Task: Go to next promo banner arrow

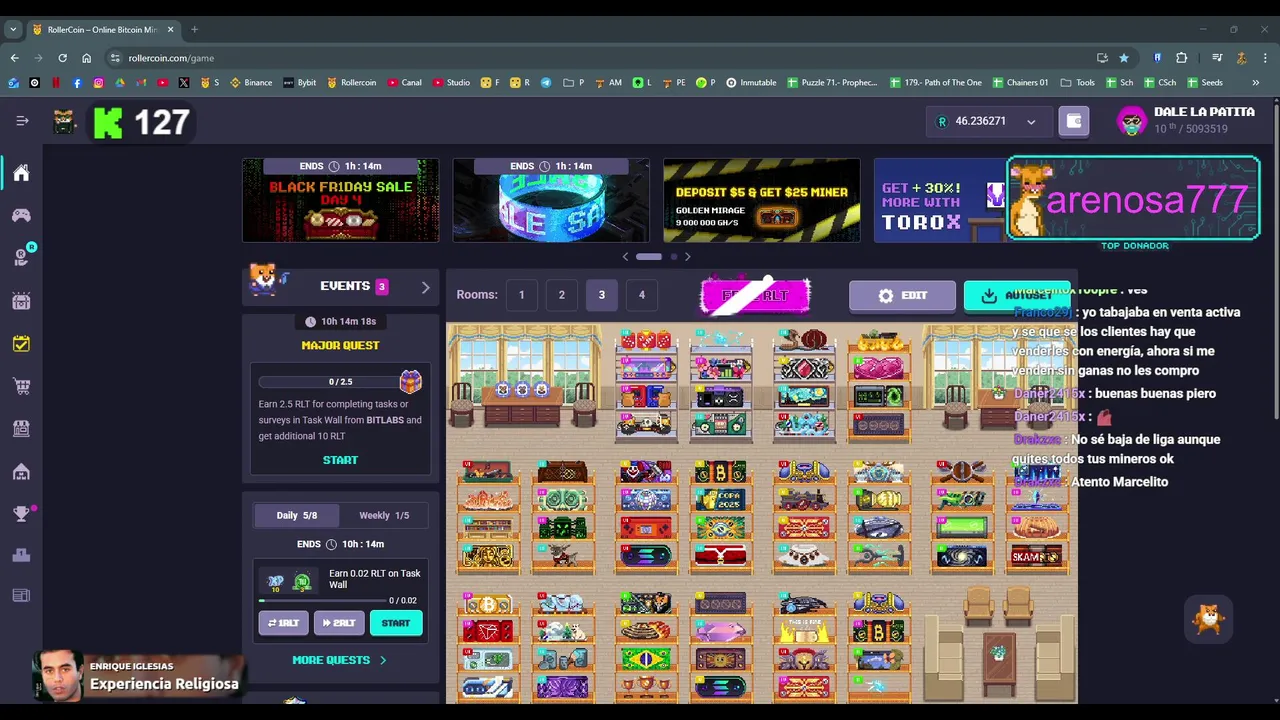Action: 687,257
